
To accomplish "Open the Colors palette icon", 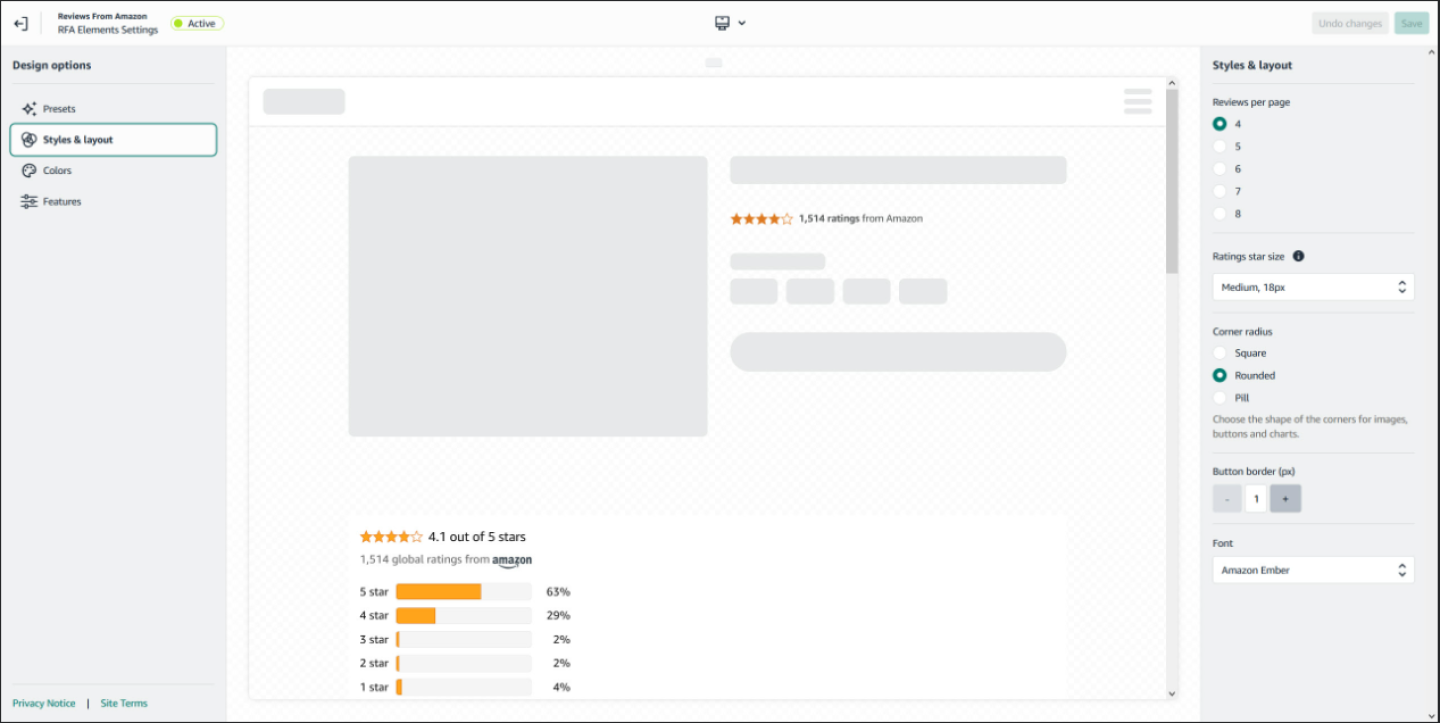I will 28,170.
